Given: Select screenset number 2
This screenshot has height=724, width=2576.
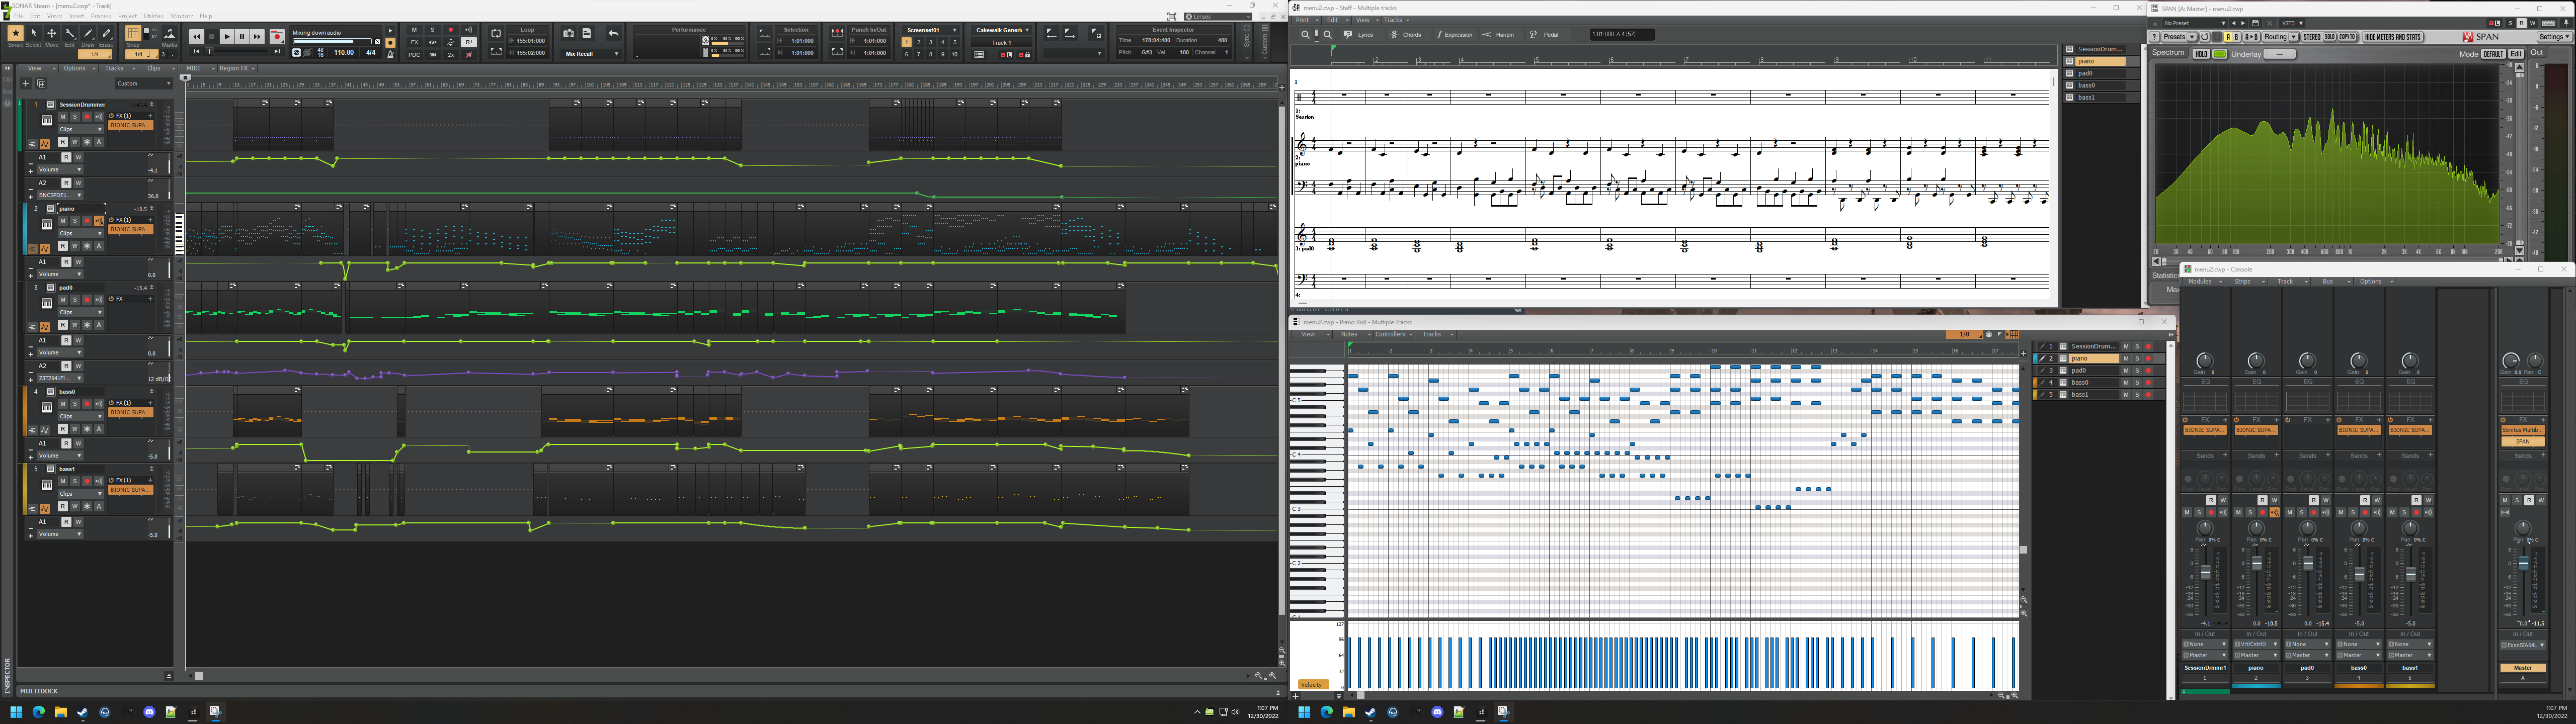Looking at the screenshot, I should point(918,42).
